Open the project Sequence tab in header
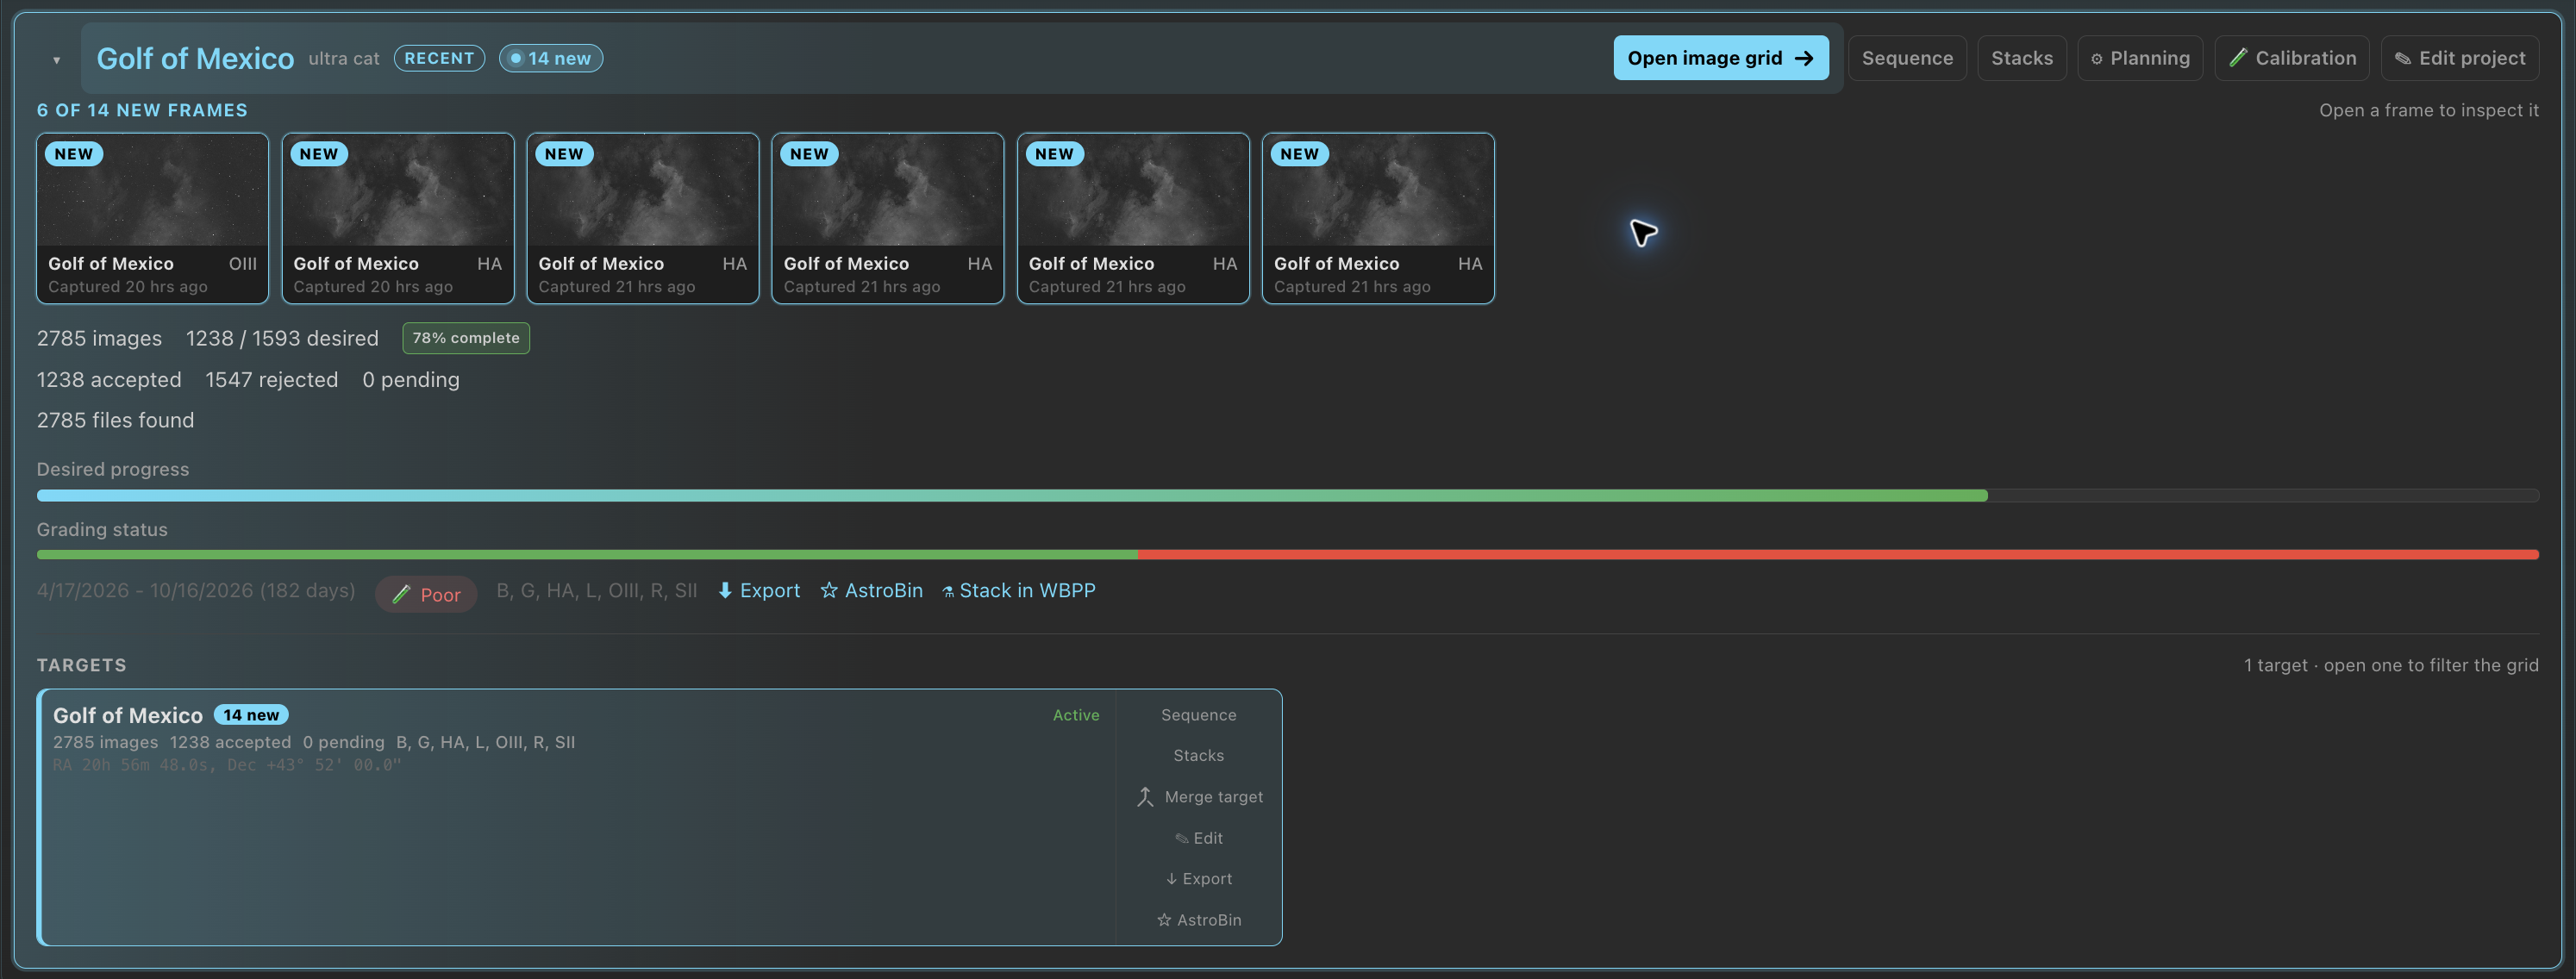Screen dimensions: 2576x979 [x=1906, y=58]
